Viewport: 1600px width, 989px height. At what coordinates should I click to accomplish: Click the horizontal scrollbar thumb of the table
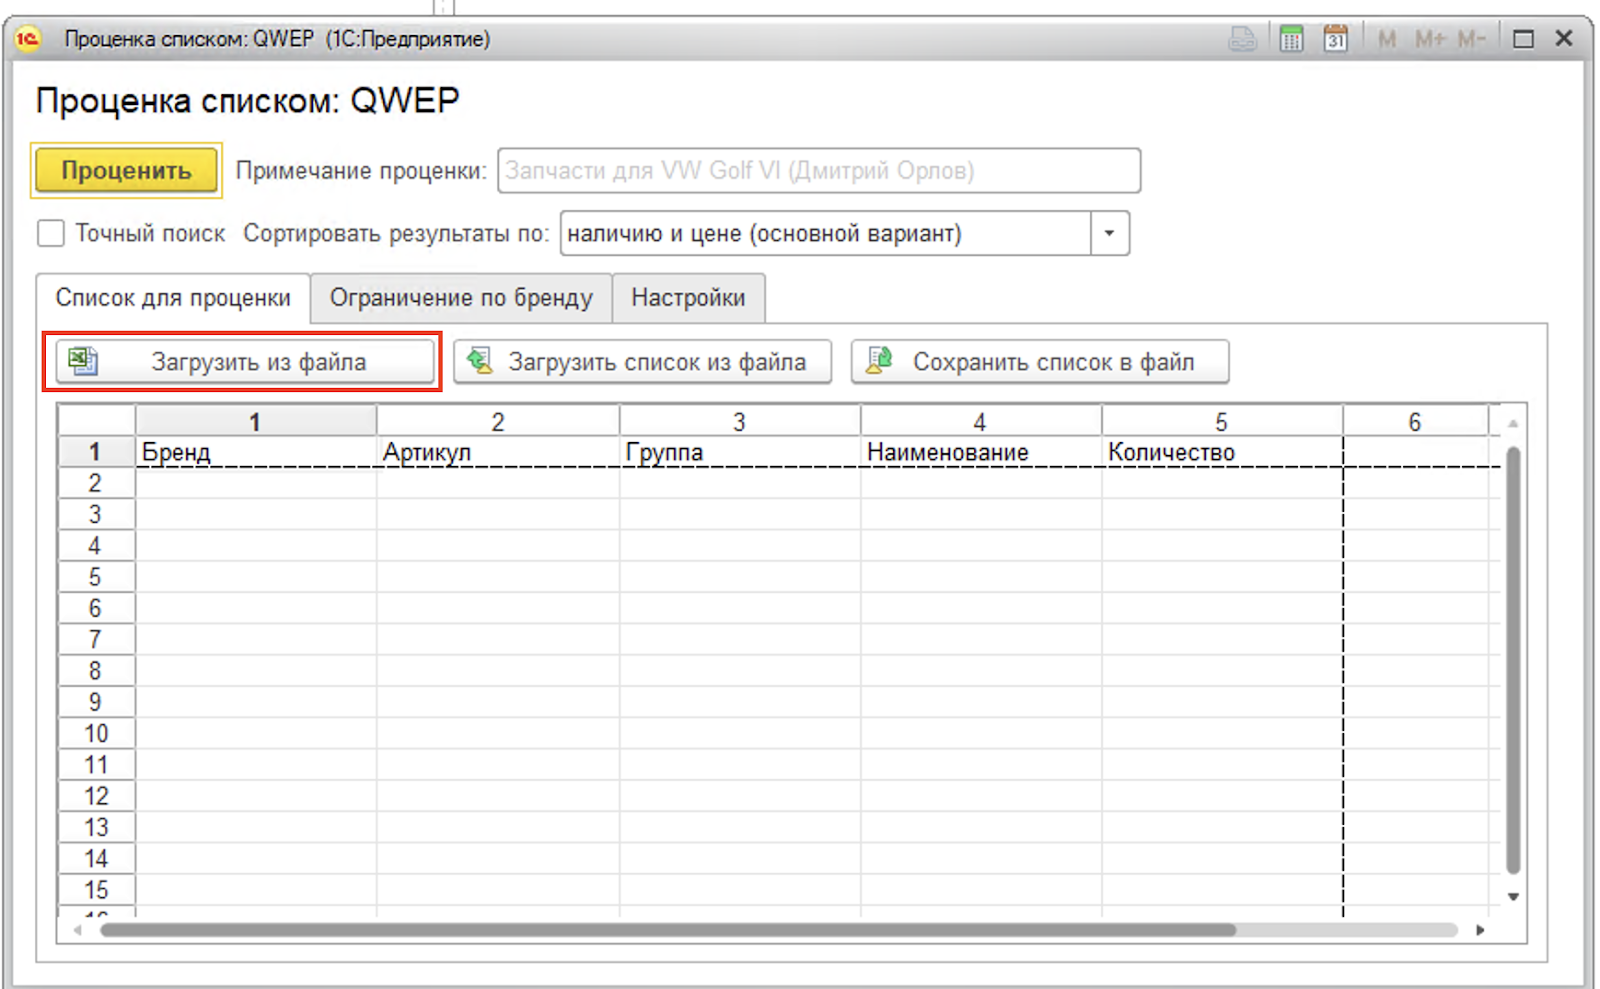point(668,930)
